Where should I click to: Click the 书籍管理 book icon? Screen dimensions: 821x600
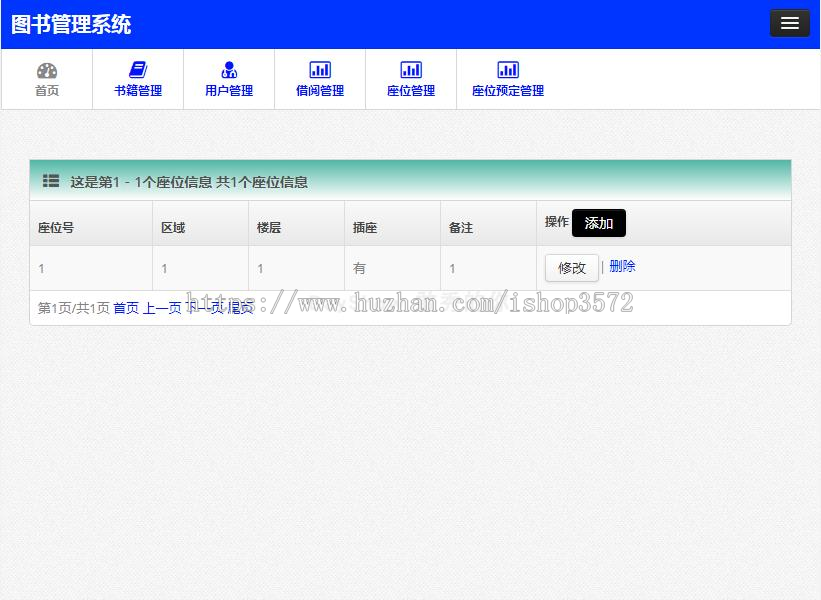(138, 70)
